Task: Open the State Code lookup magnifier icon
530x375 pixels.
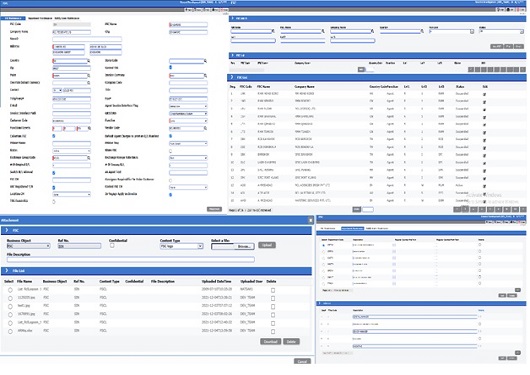Action: (205, 61)
